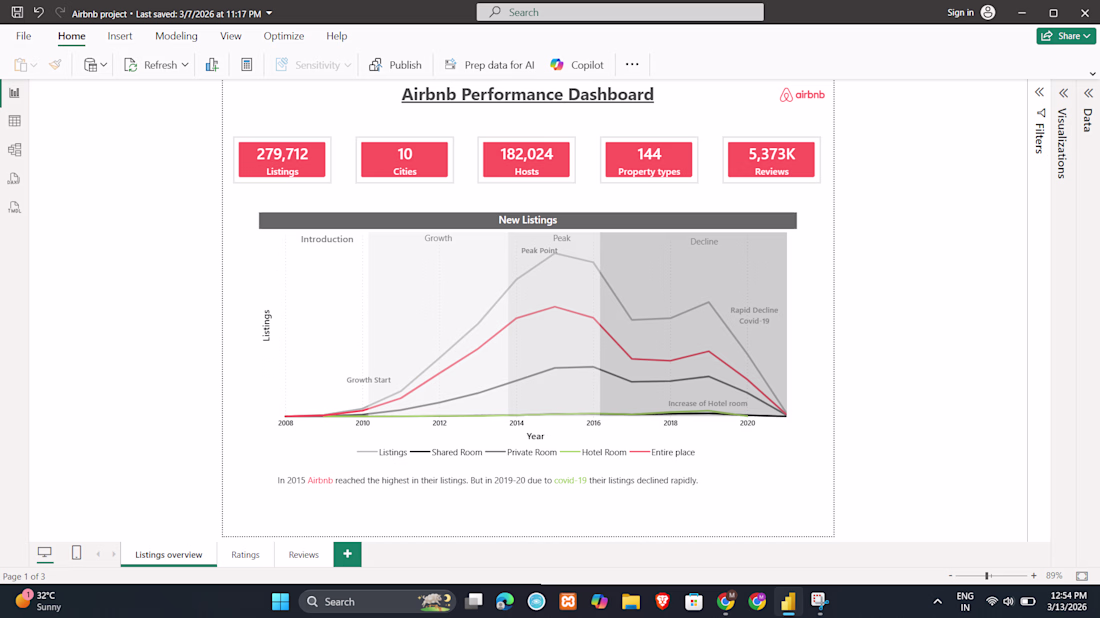Toggle fit to page icon

[x=1082, y=576]
